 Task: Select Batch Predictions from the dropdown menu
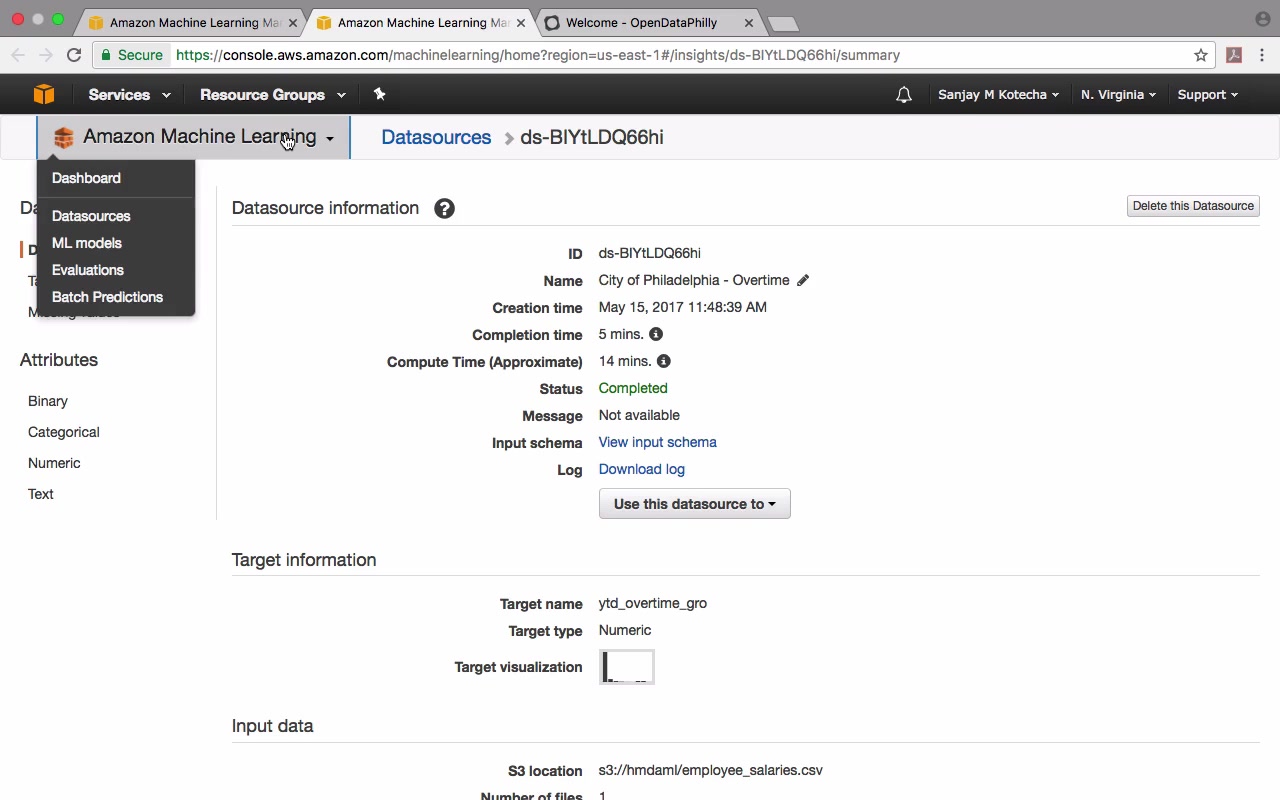pos(107,297)
